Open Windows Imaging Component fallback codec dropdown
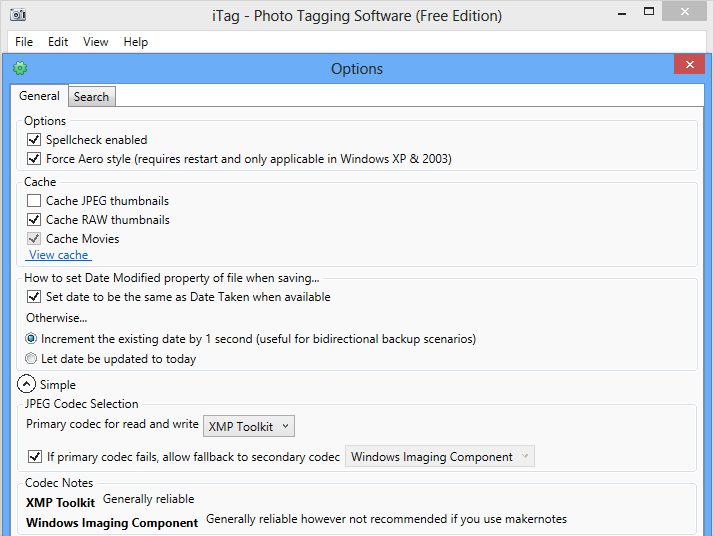Image resolution: width=714 pixels, height=536 pixels. [440, 457]
